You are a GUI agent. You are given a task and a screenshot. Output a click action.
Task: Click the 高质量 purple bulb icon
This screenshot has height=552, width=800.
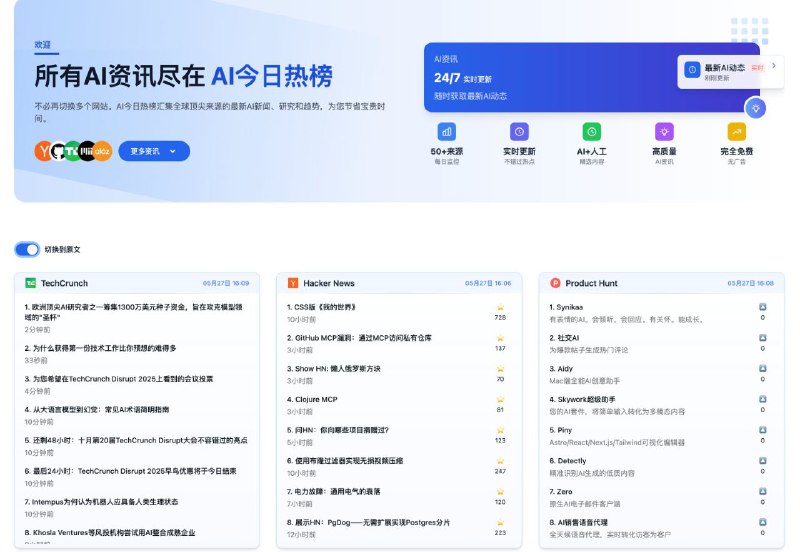tap(664, 132)
